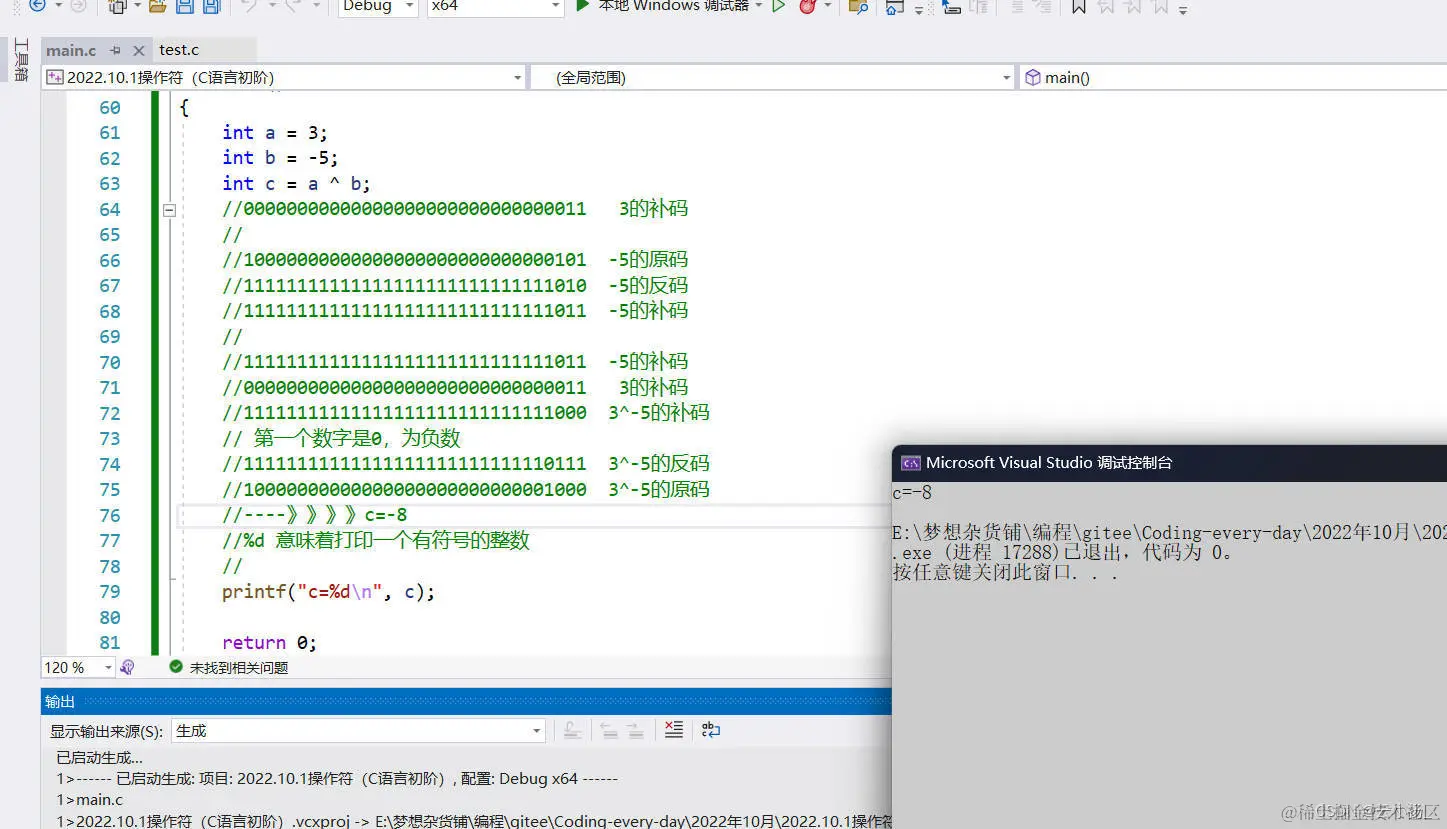Click the Microsoft Visual Studio 调试控制台 title bar
The height and width of the screenshot is (829, 1447).
[1169, 463]
